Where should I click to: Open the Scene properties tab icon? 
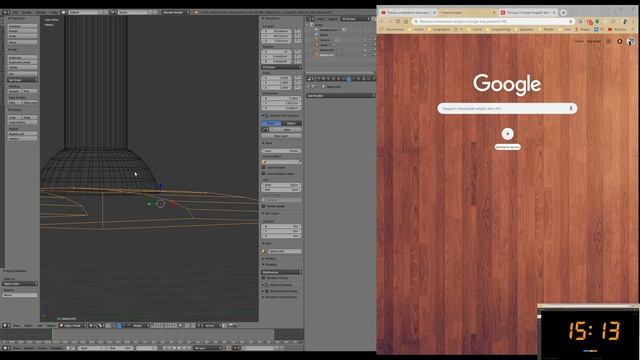tap(329, 79)
